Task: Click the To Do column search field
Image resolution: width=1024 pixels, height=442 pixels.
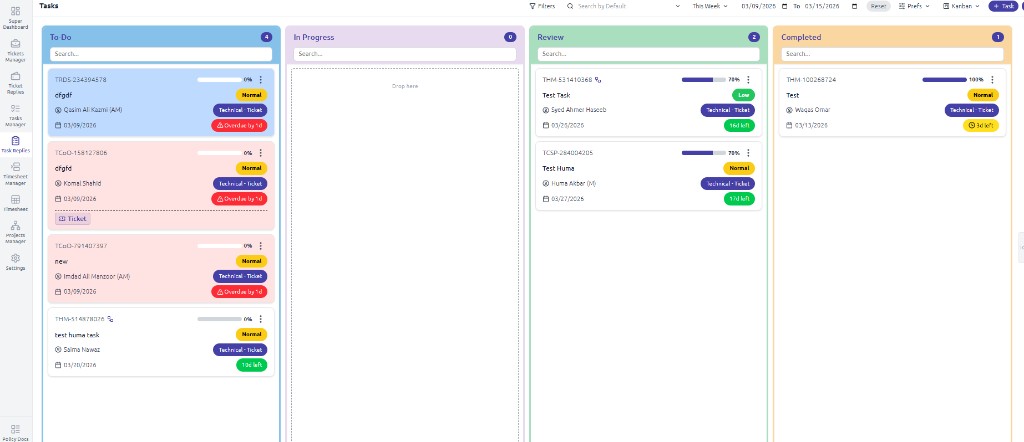Action: [x=161, y=53]
